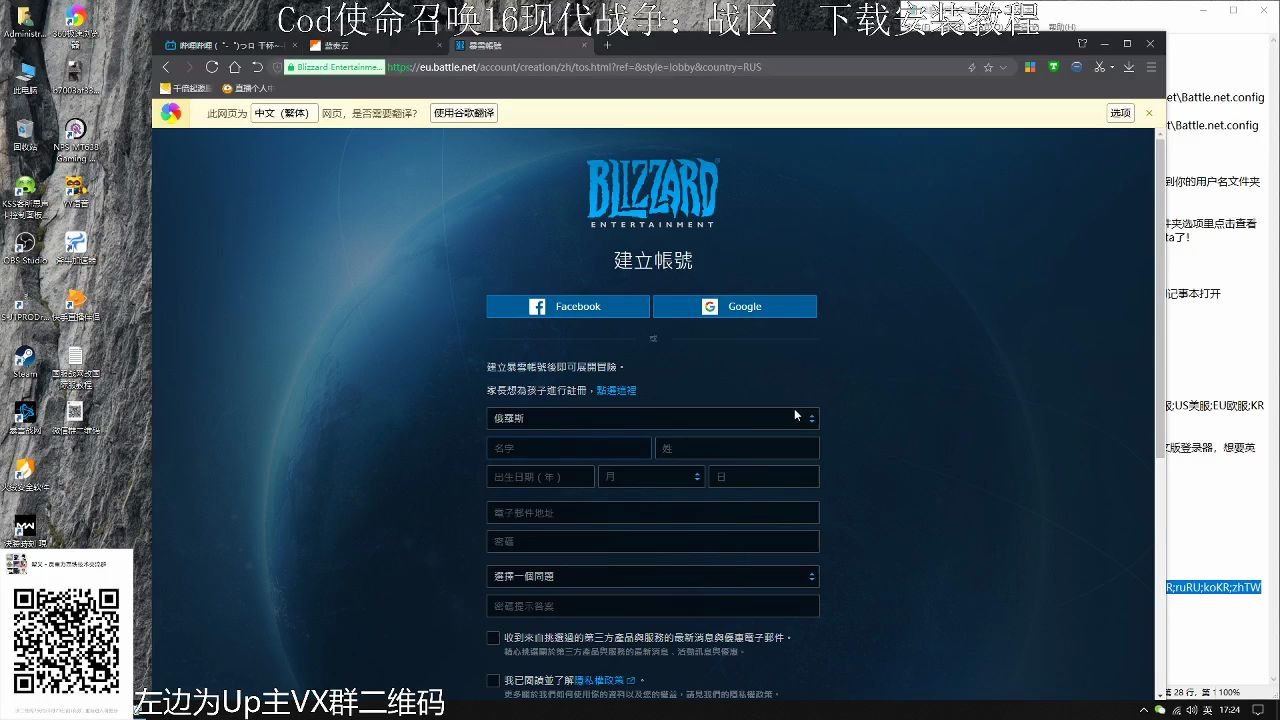Click the blue round extension icon in toolbar
The height and width of the screenshot is (720, 1280).
tap(1076, 67)
